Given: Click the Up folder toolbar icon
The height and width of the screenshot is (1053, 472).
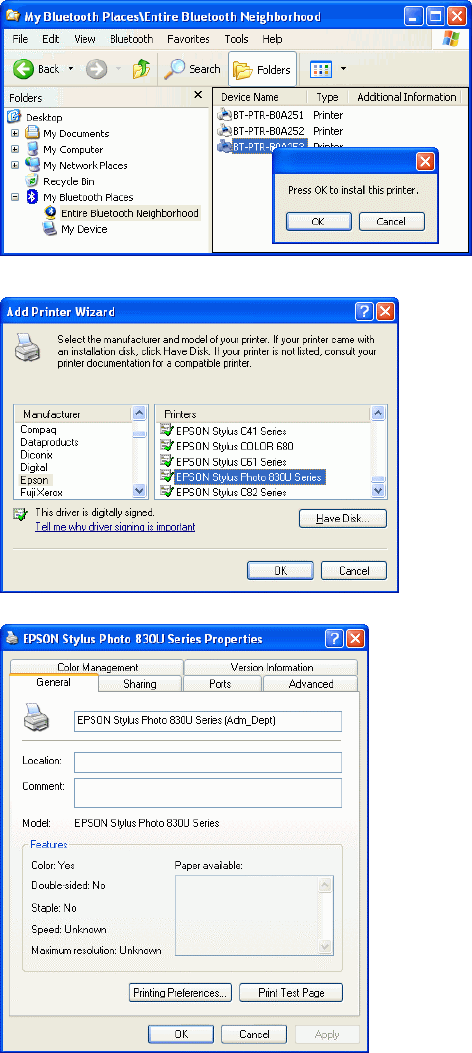Looking at the screenshot, I should [141, 68].
